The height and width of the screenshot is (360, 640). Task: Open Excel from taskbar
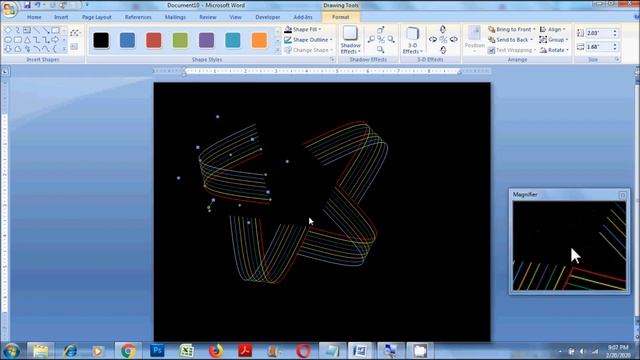(186, 351)
